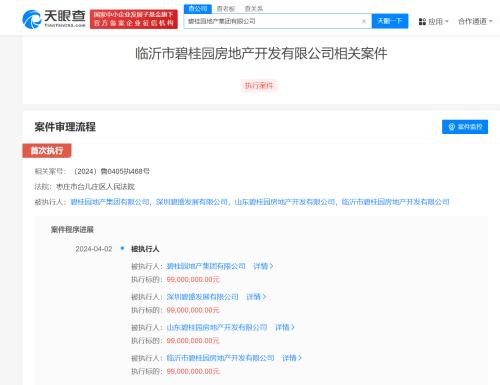This screenshot has width=500, height=385.
Task: Select the 首次执行 stage label
Action: 47,151
